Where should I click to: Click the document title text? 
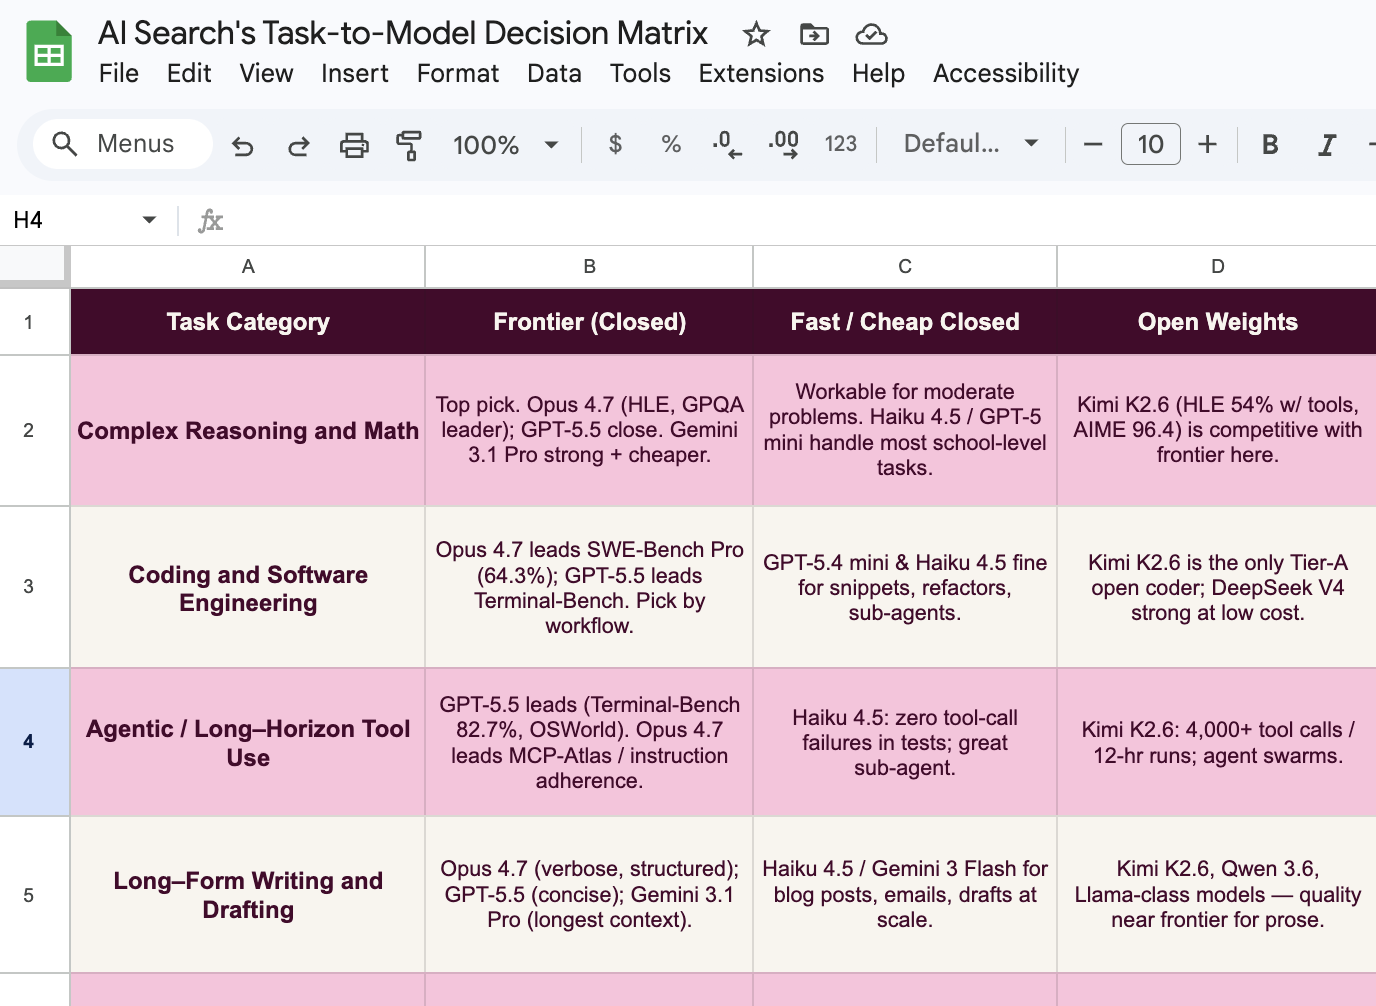click(x=403, y=33)
